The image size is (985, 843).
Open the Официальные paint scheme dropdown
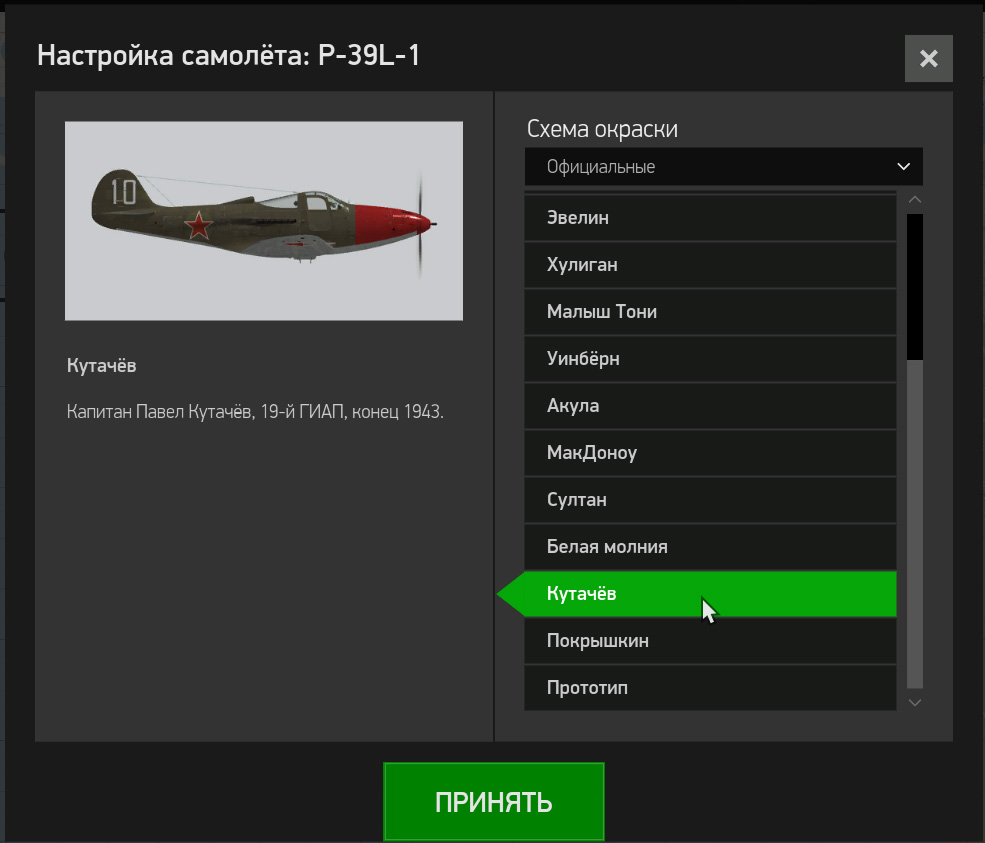click(x=723, y=166)
